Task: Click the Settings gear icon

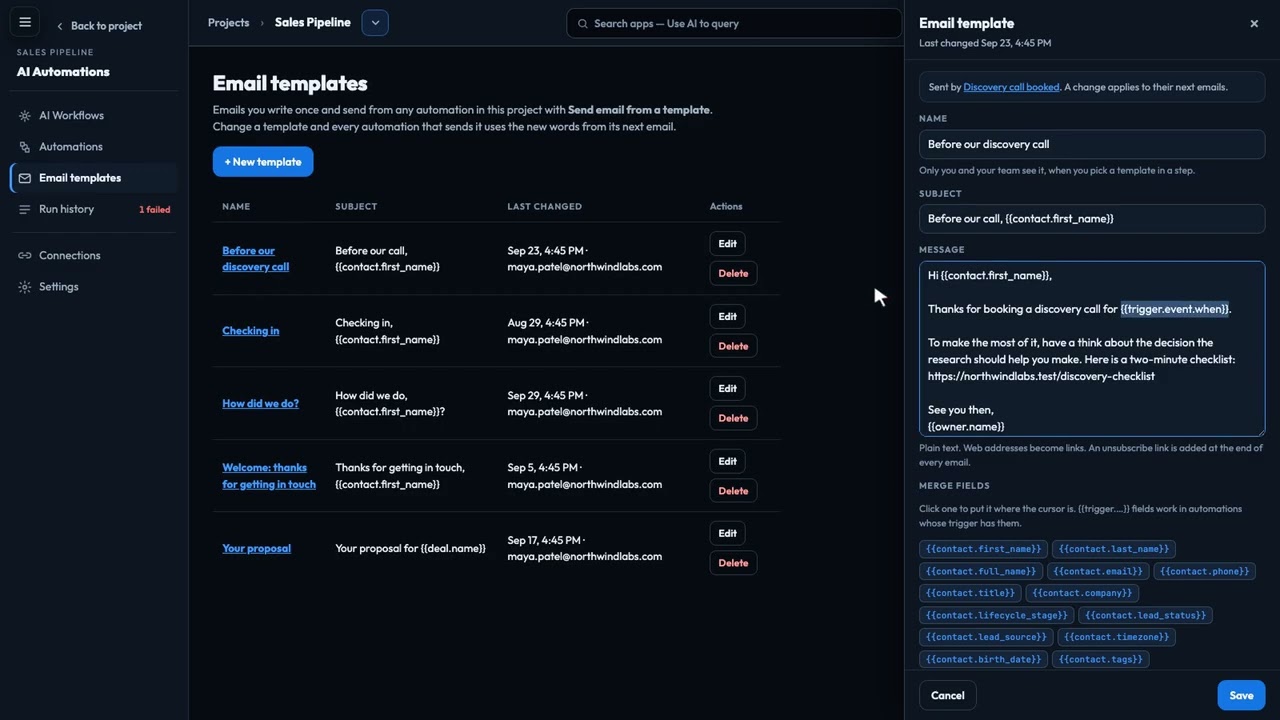Action: click(25, 287)
